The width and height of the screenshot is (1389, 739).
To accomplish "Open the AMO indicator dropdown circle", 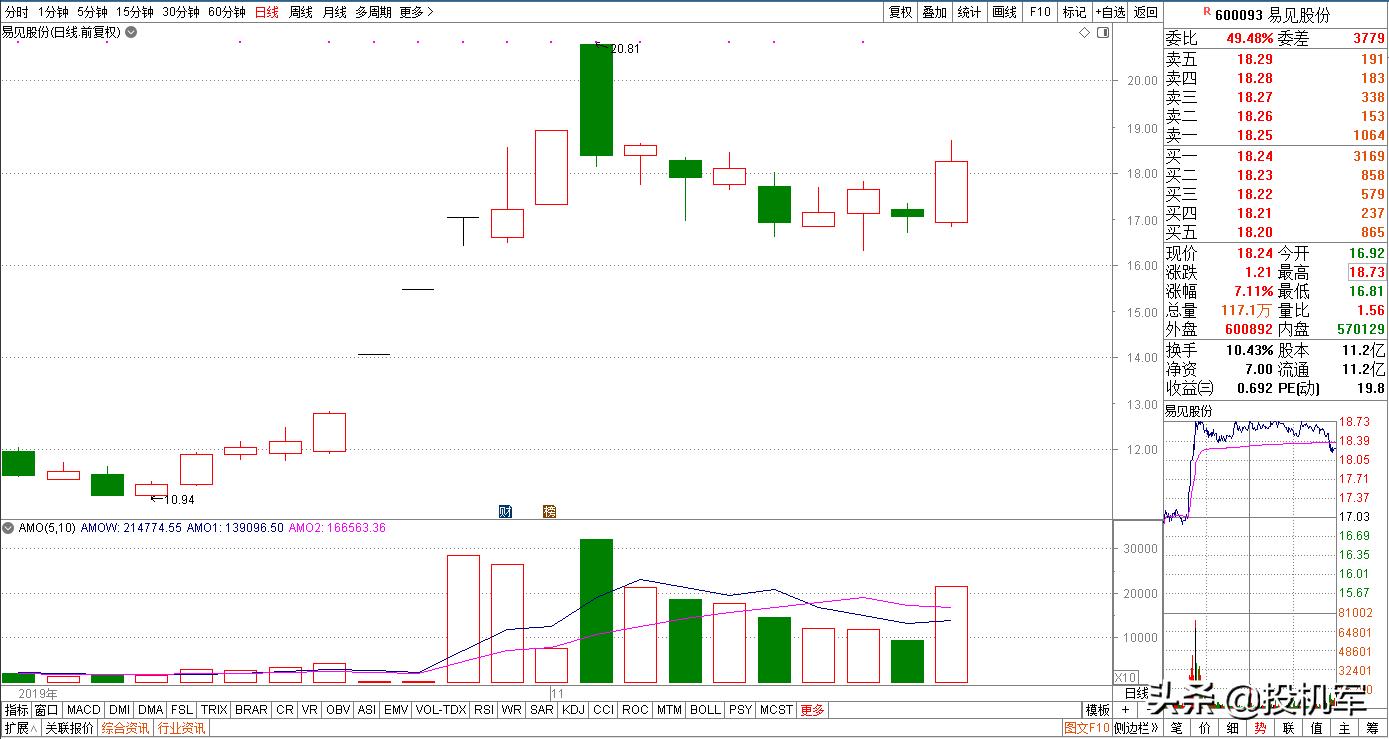I will [8, 527].
